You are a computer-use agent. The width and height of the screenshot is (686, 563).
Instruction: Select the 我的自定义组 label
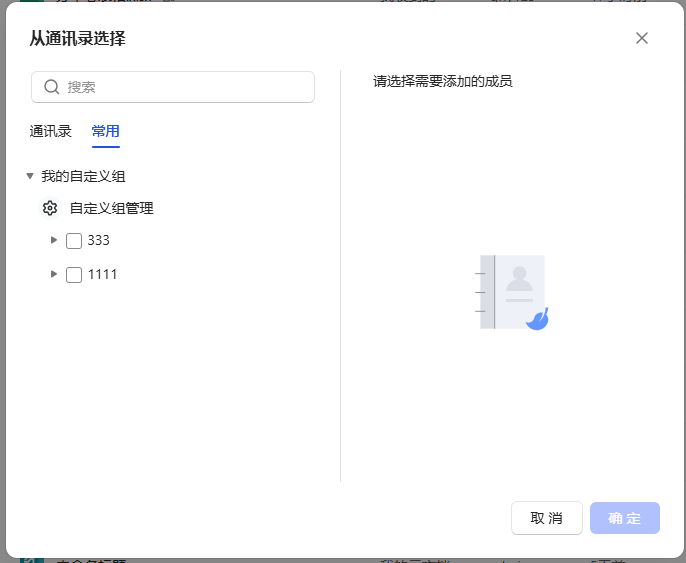[x=83, y=176]
